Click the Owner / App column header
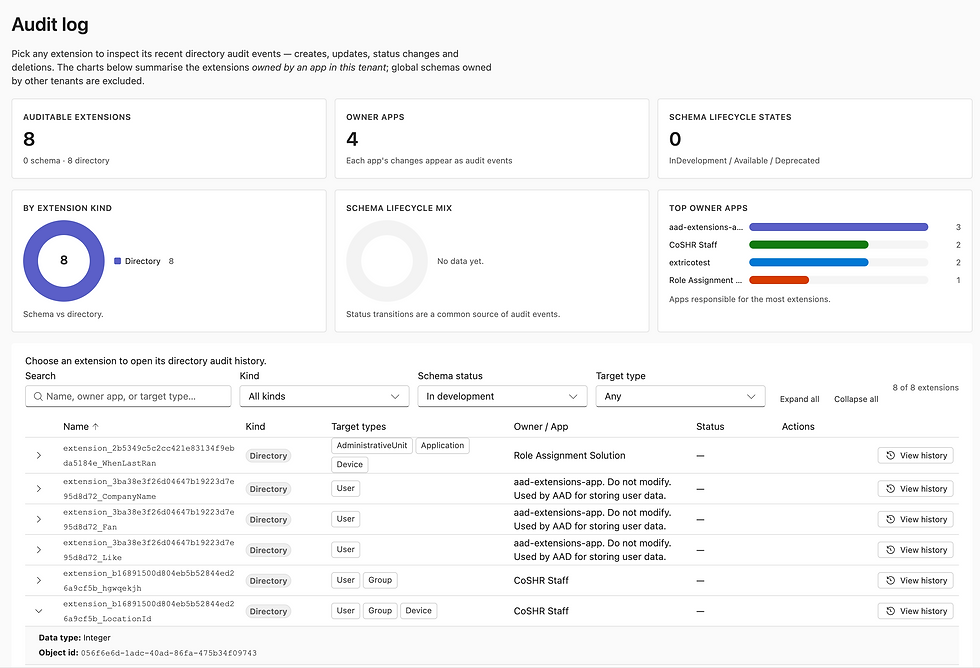980x668 pixels. point(541,427)
